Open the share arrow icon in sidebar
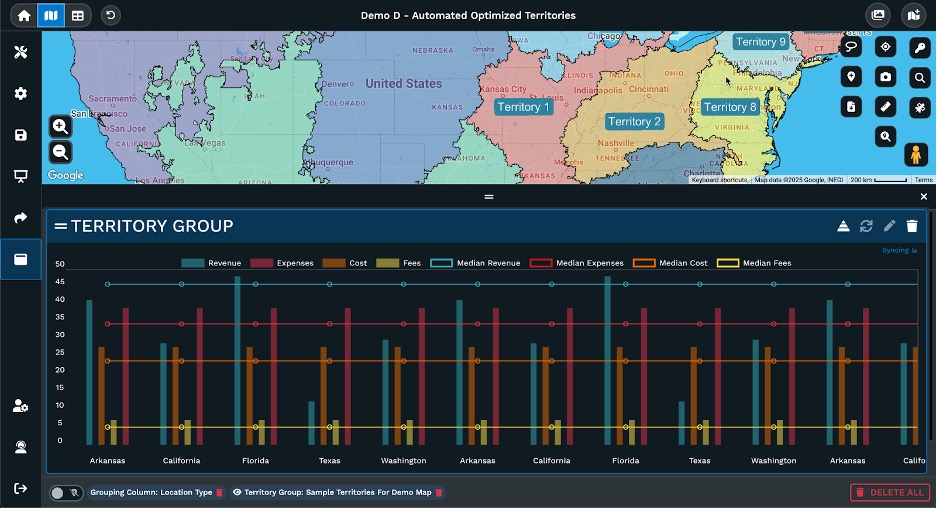The height and width of the screenshot is (508, 936). [20, 218]
